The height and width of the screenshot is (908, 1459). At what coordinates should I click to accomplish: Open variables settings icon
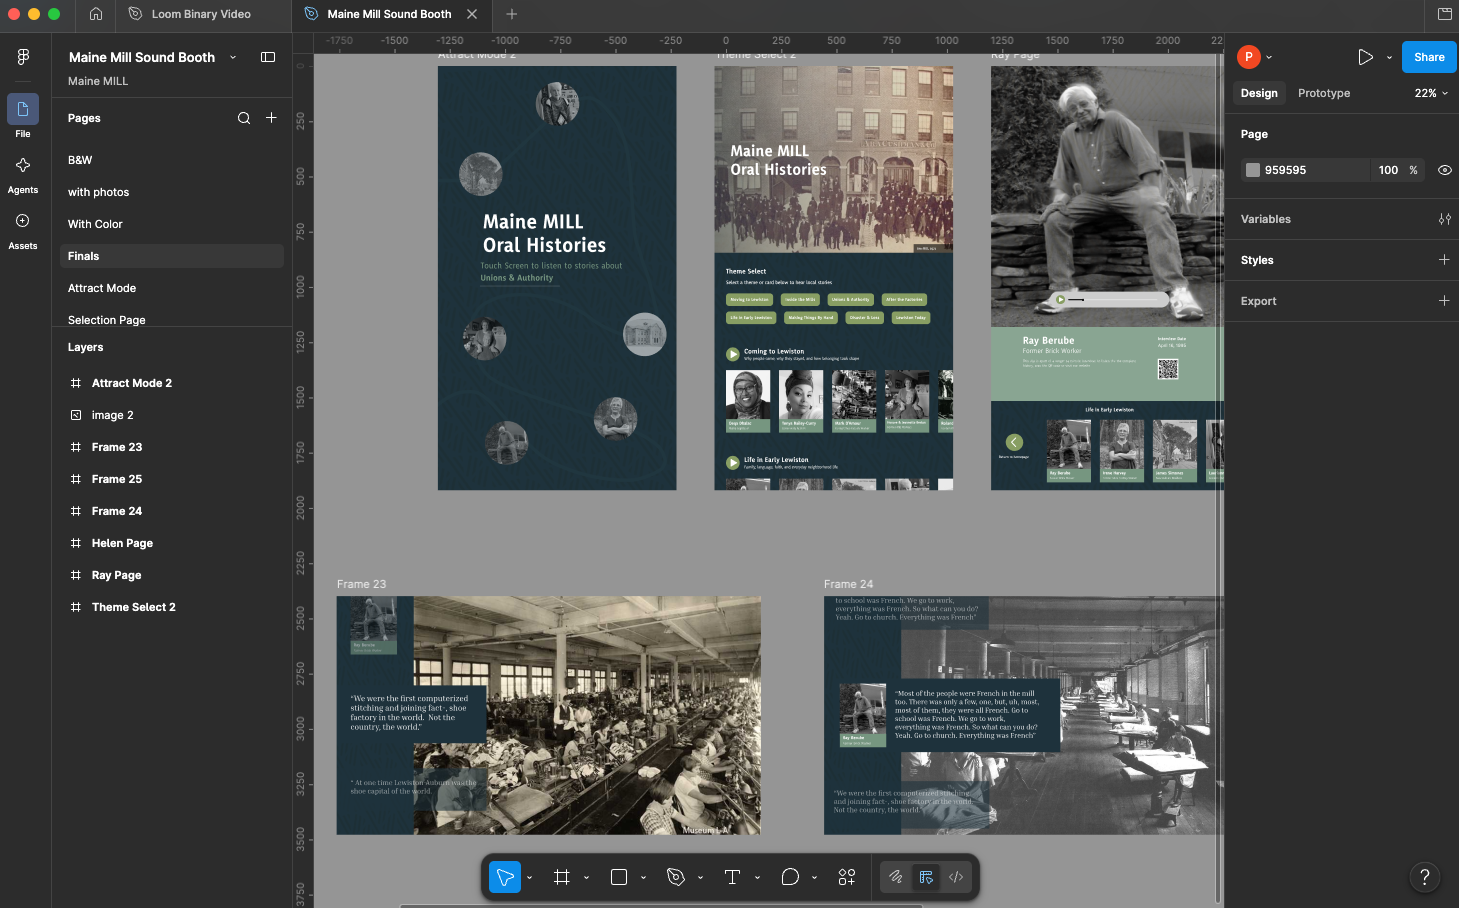1444,219
